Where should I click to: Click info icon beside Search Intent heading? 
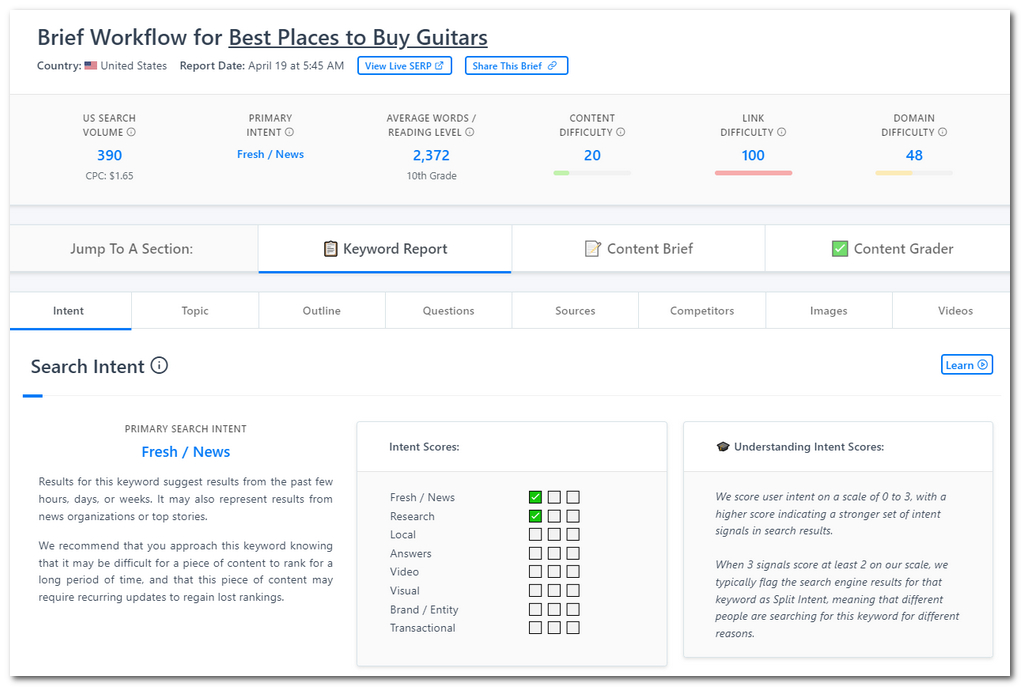click(159, 366)
